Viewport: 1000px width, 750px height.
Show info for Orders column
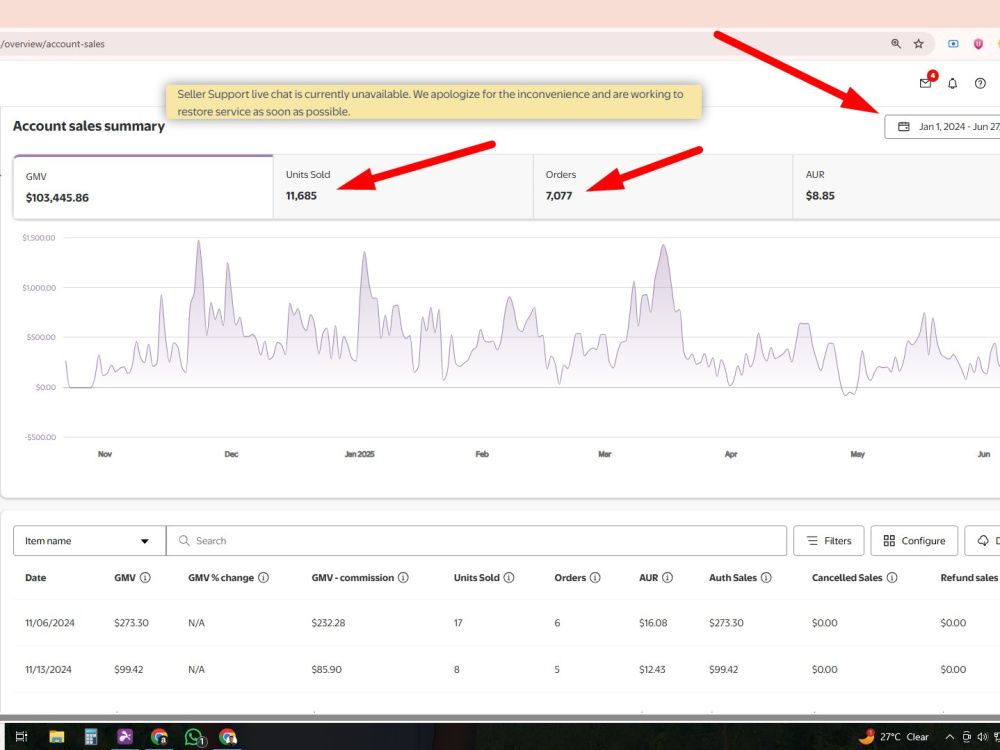pyautogui.click(x=595, y=577)
